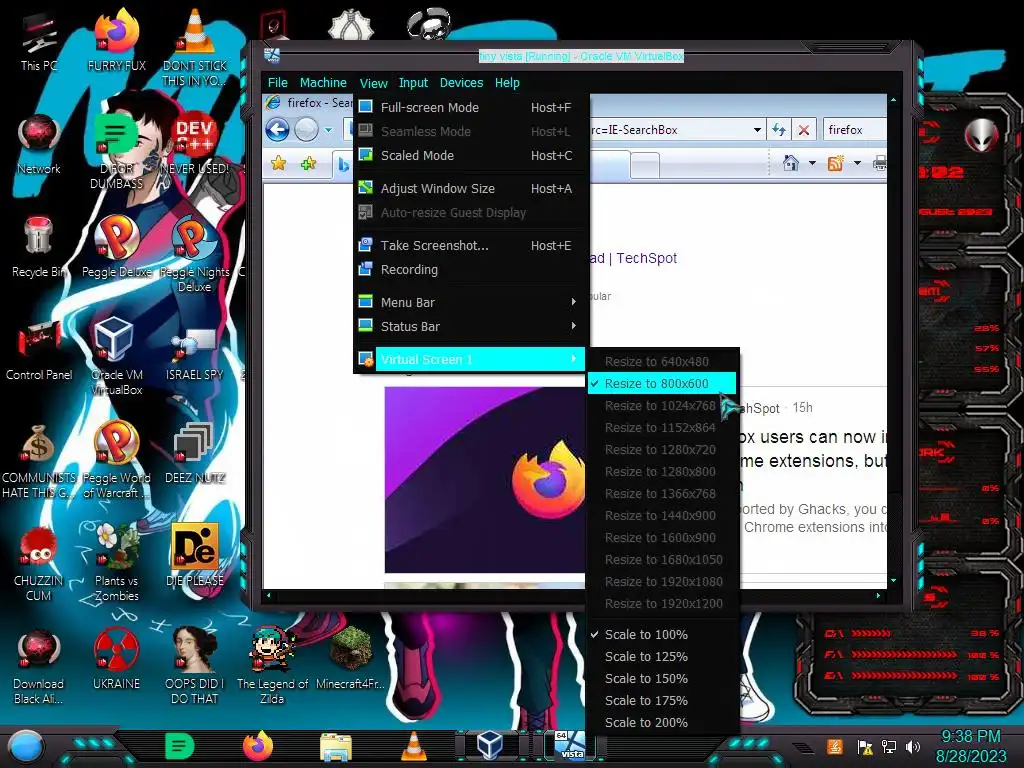This screenshot has width=1024, height=768.
Task: Select Scale to 150% option
Action: 662,679
